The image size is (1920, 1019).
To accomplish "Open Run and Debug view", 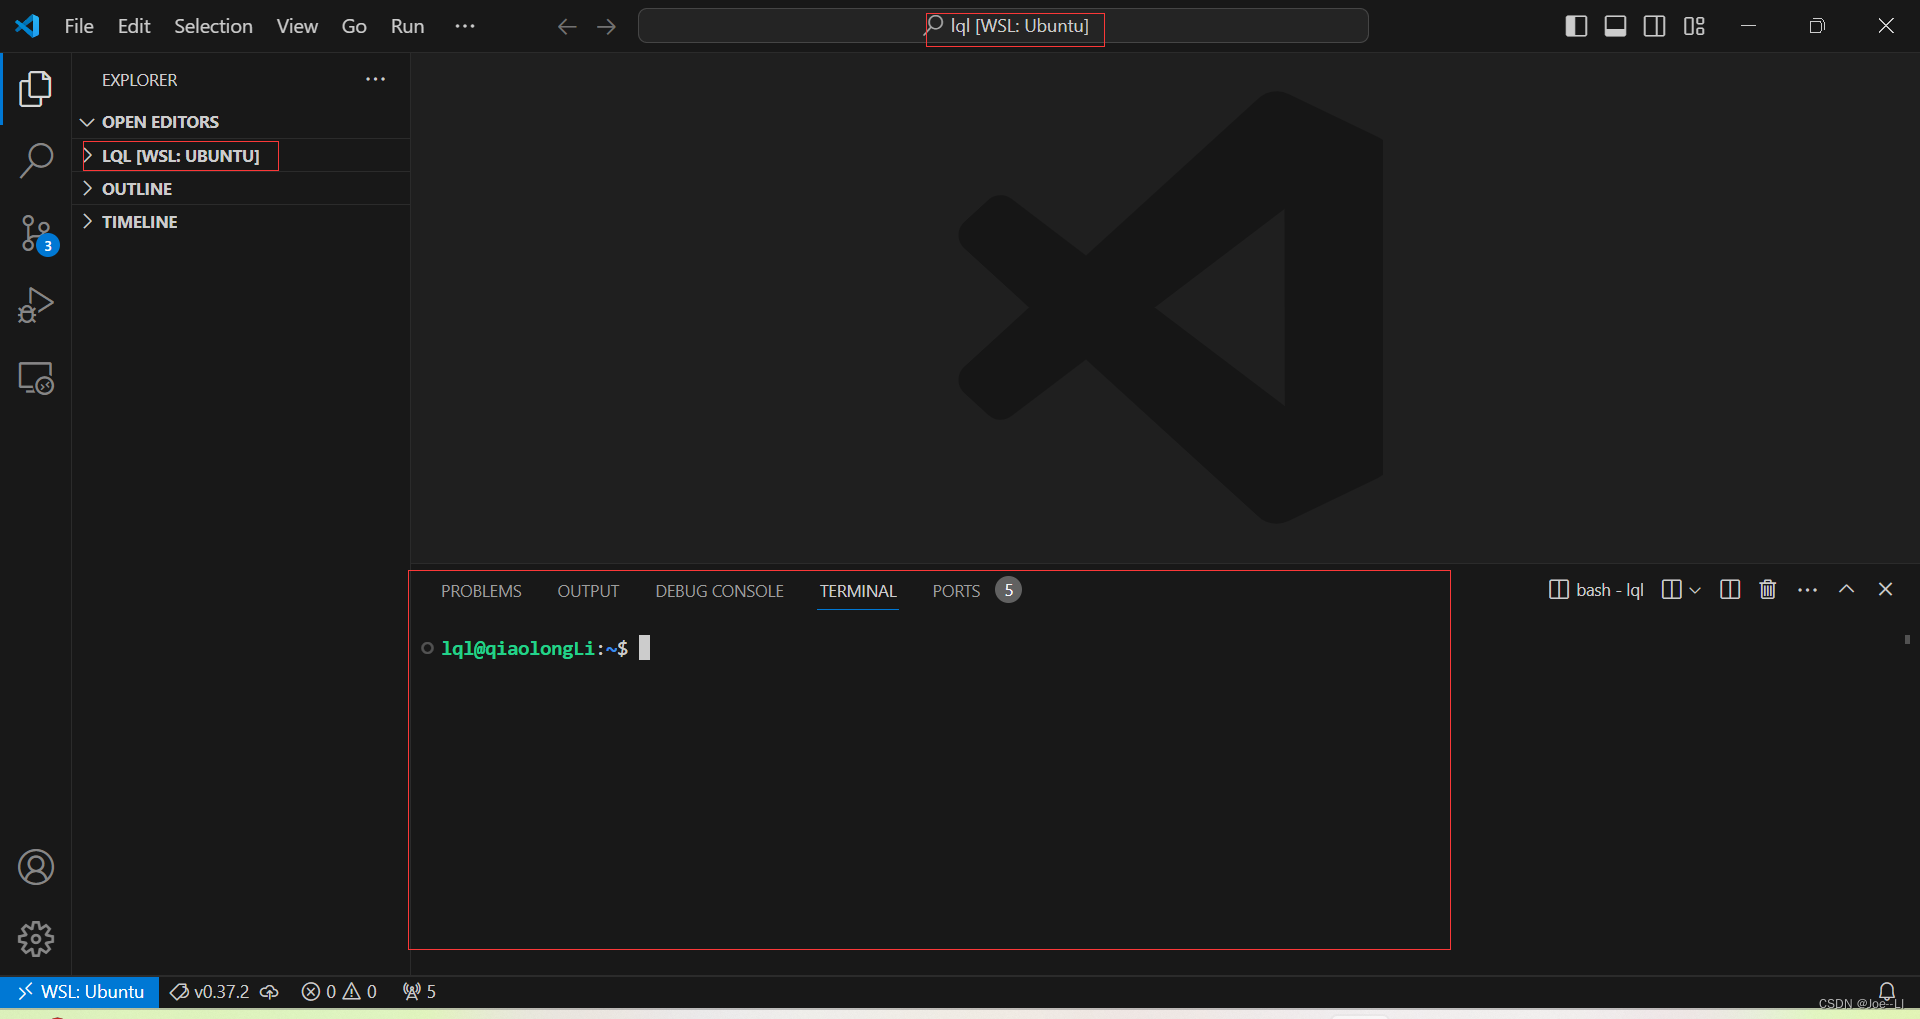I will [x=36, y=306].
